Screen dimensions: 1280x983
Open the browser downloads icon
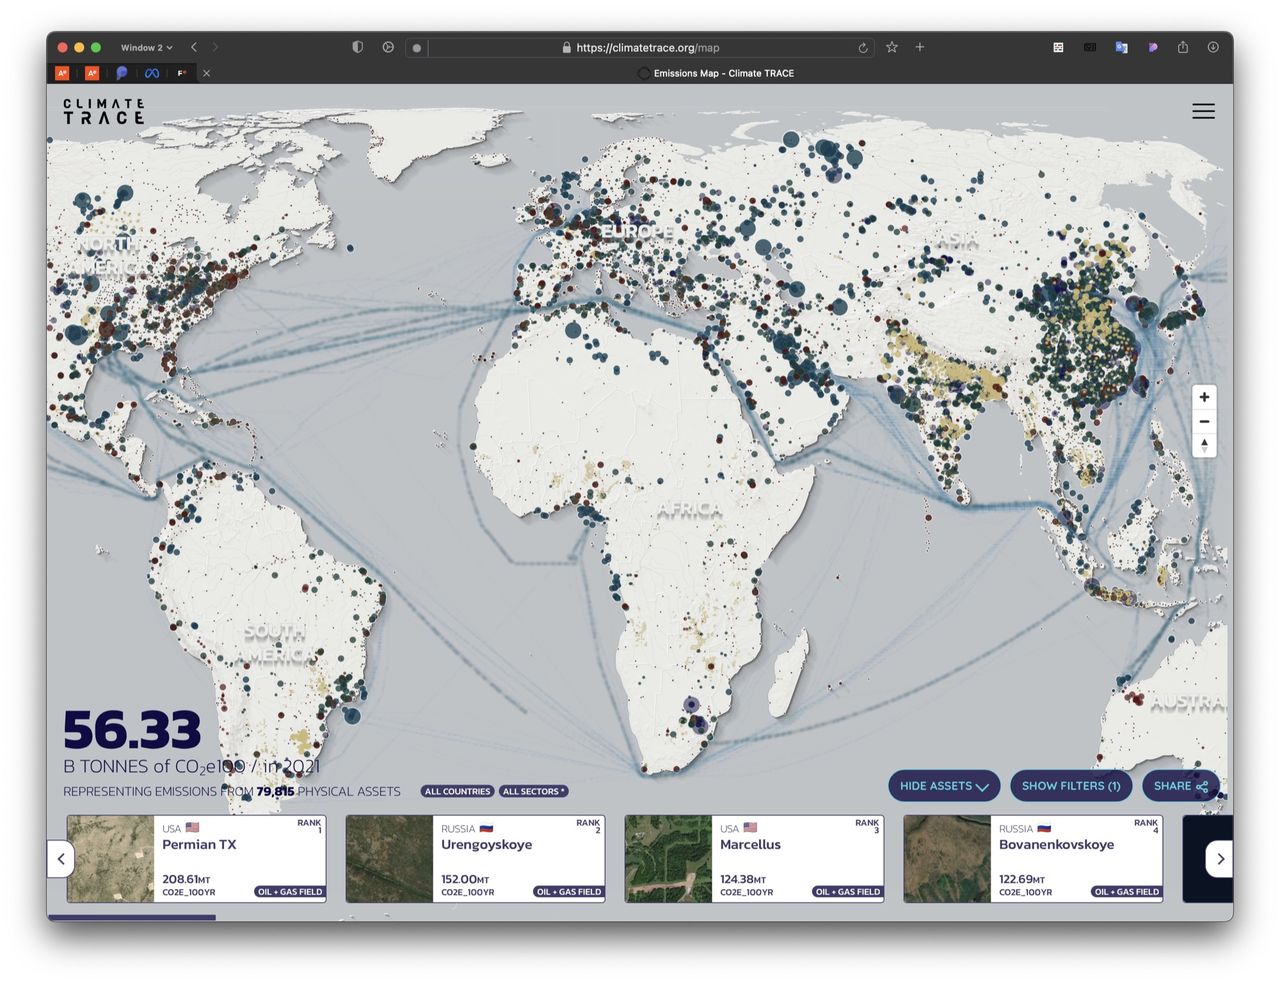1213,47
